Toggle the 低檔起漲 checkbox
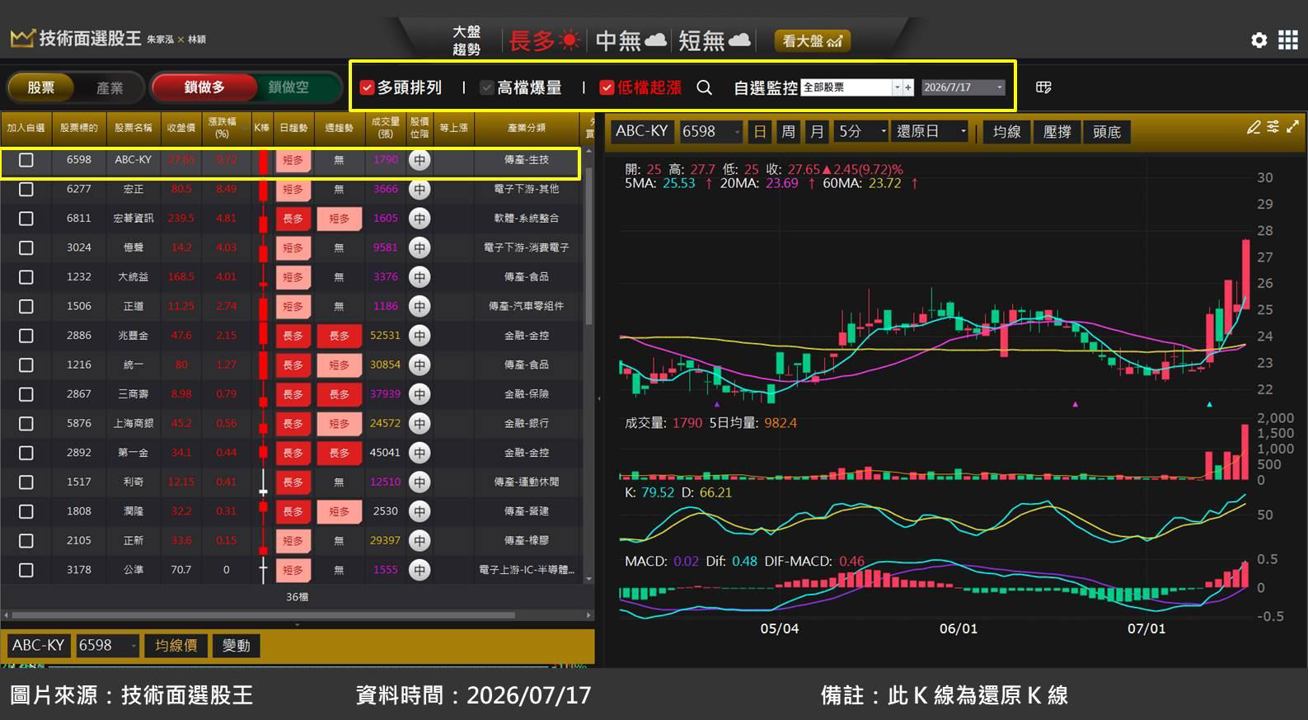1308x720 pixels. pos(607,88)
